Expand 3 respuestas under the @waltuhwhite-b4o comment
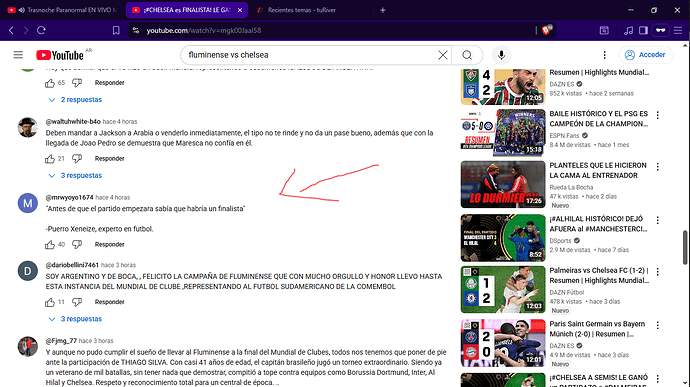 coord(75,175)
